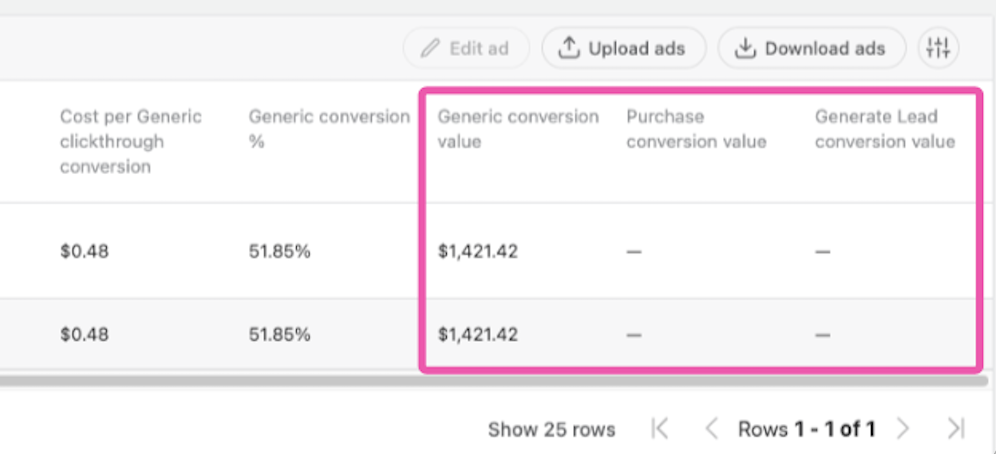Open the column customization sliders icon
The height and width of the screenshot is (454, 996).
[x=938, y=48]
